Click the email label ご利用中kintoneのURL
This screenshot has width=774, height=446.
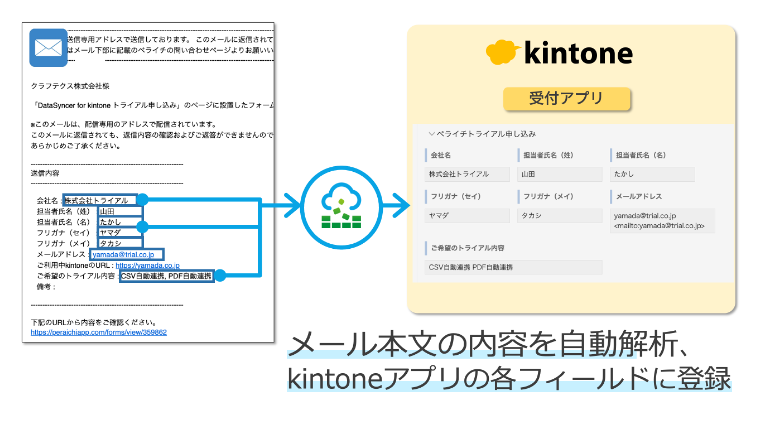pyautogui.click(x=75, y=265)
